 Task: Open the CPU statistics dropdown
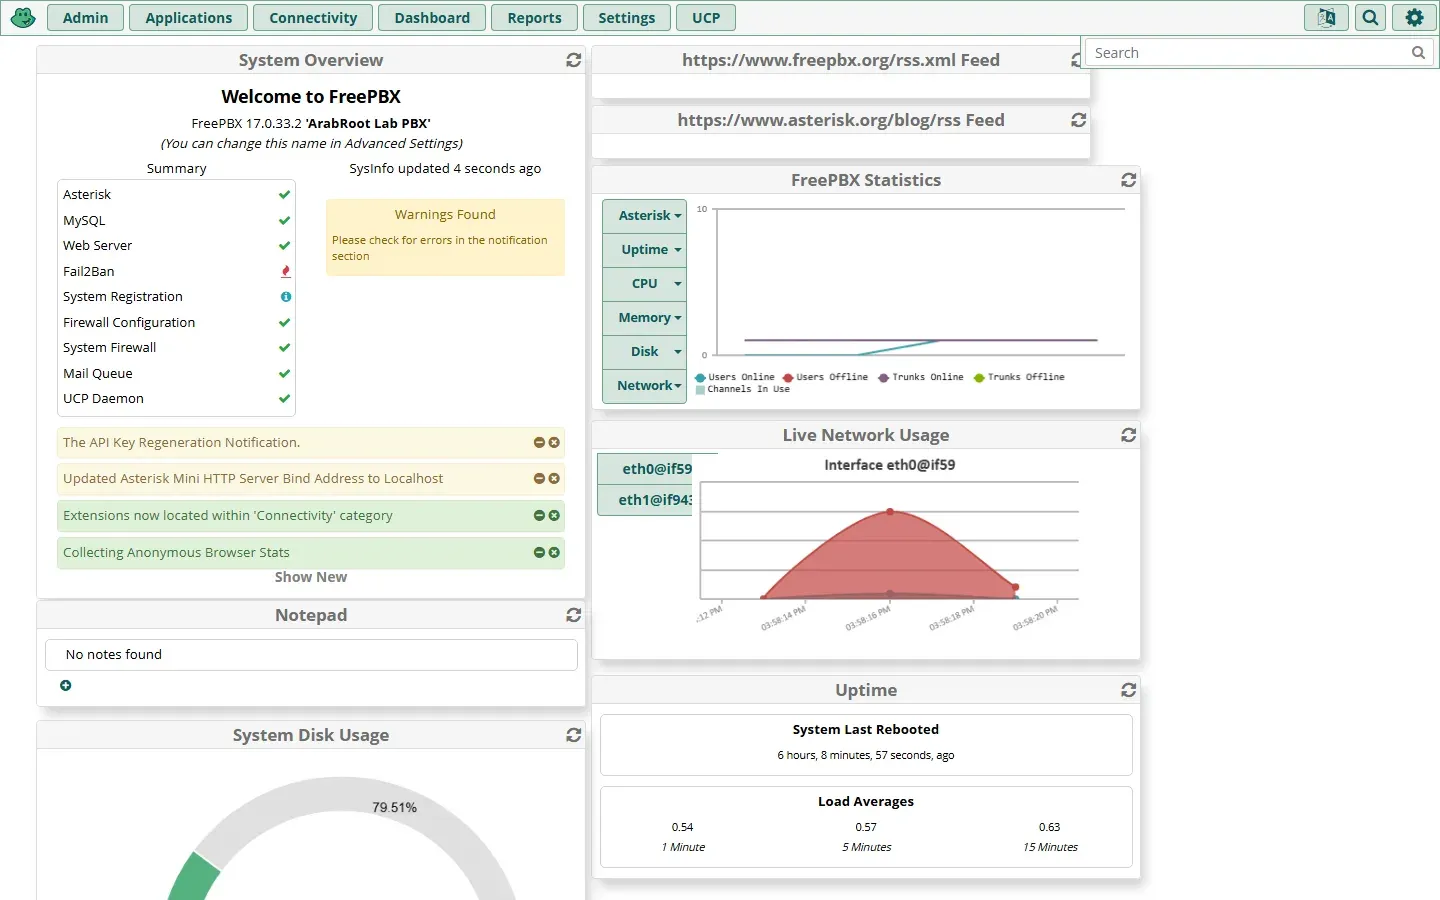645,284
